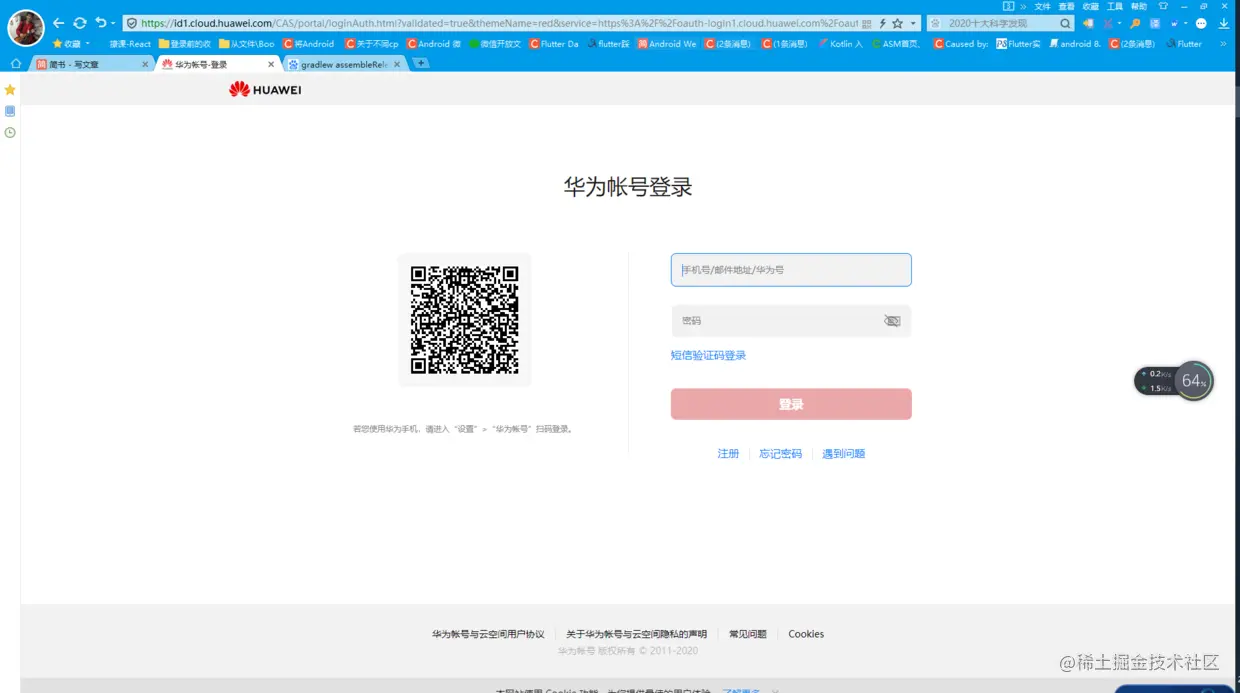Click the 注册 link
Viewport: 1240px width, 693px height.
coord(728,454)
